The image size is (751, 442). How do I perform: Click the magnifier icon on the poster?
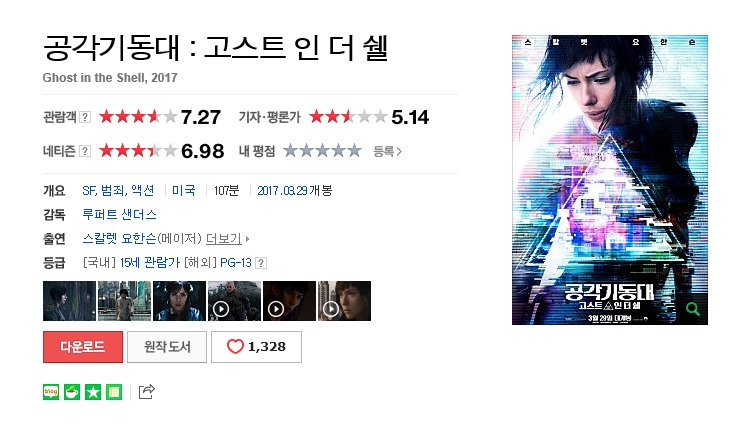[693, 309]
